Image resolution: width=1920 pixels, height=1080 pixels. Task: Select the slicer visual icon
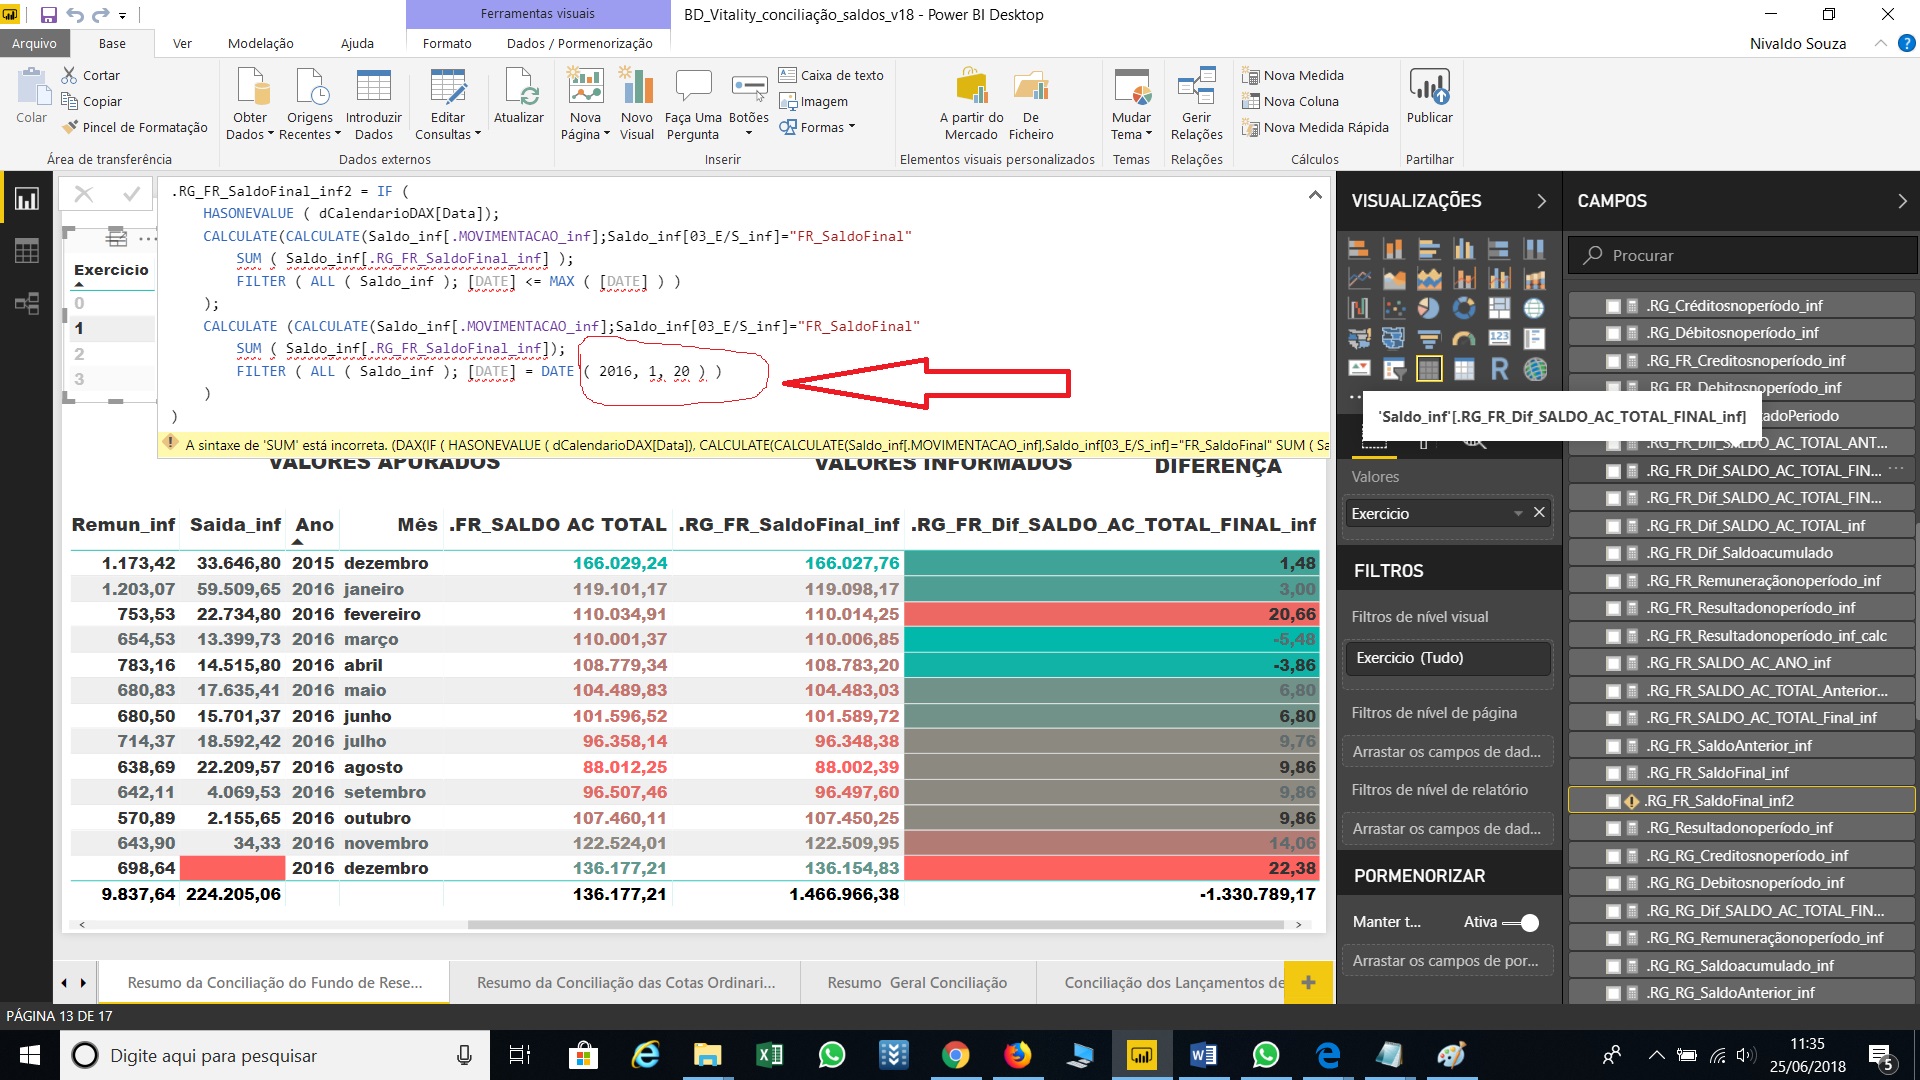click(x=1394, y=369)
